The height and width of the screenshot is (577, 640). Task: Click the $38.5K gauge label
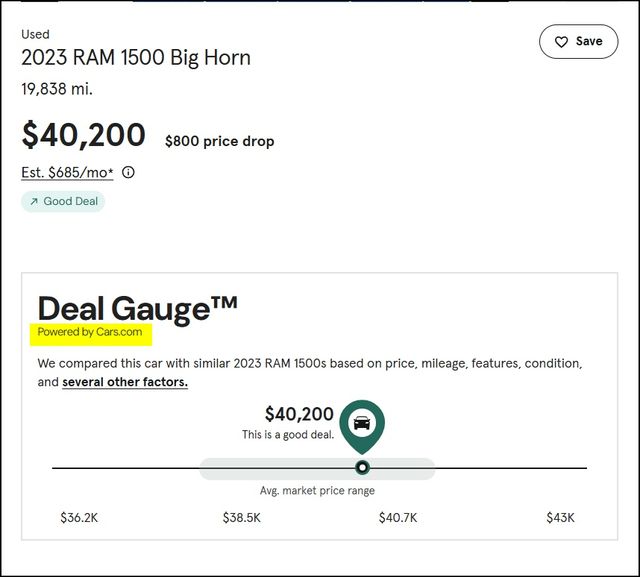242,518
